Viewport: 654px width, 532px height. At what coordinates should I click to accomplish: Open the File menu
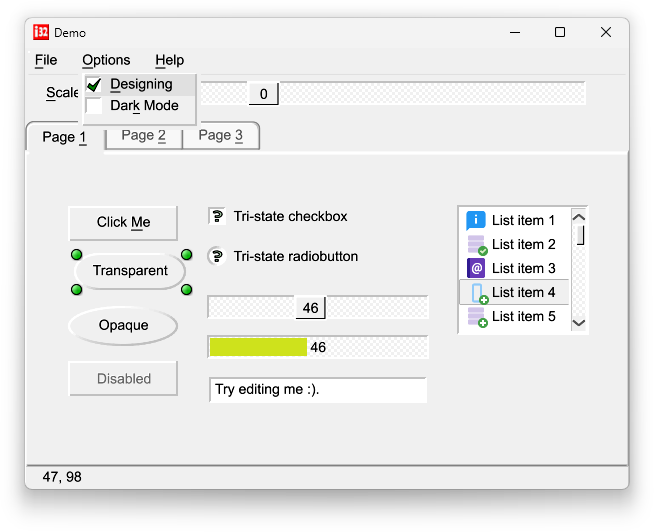(x=46, y=60)
